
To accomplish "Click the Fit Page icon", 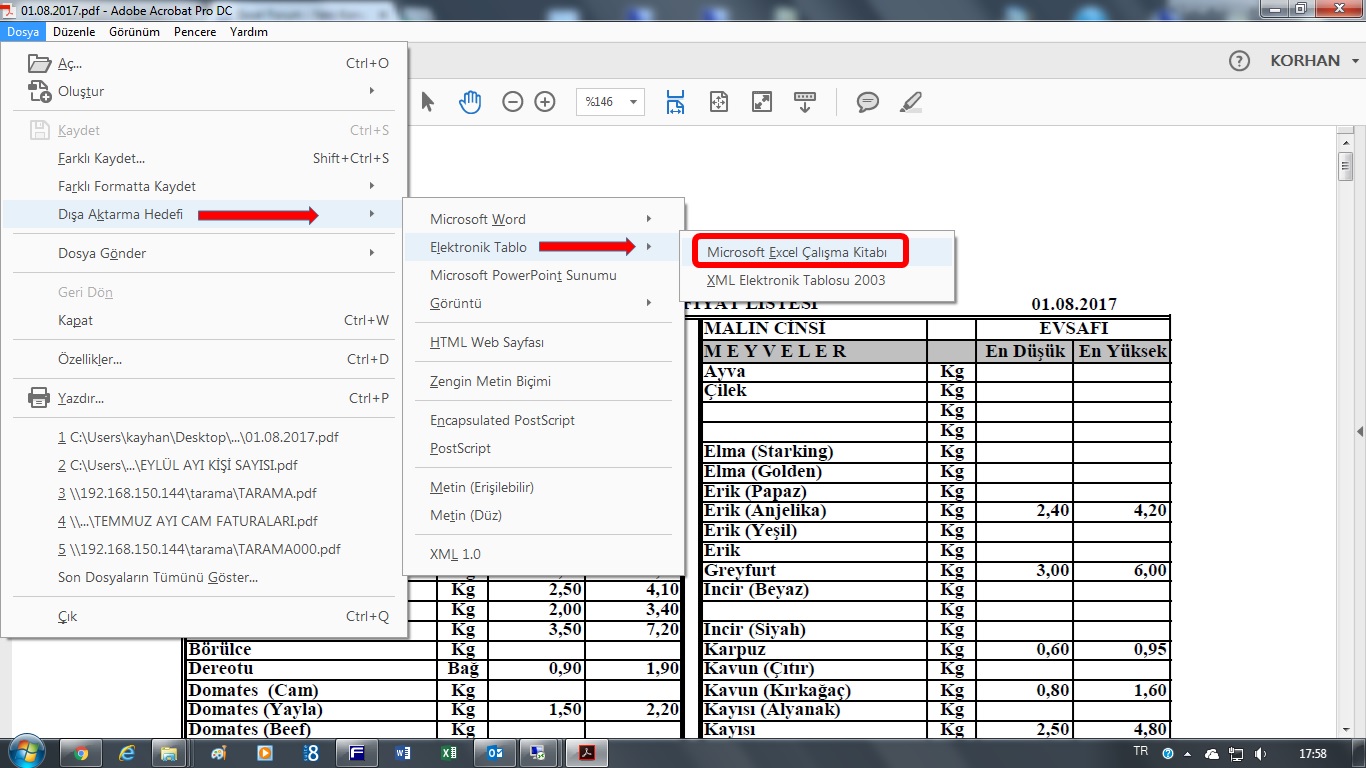I will coord(718,102).
